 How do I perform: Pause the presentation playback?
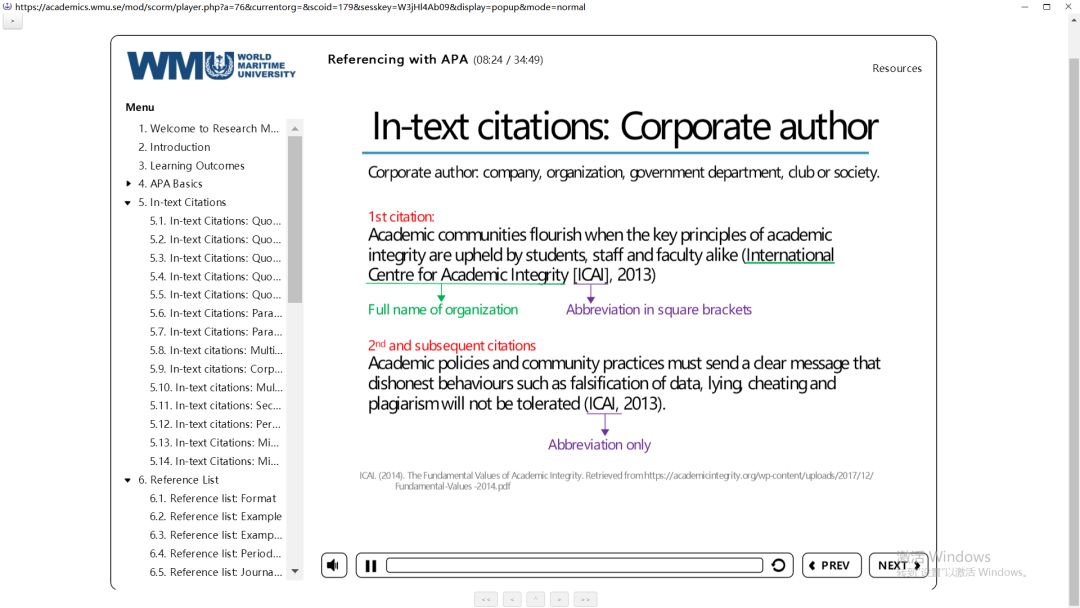371,565
